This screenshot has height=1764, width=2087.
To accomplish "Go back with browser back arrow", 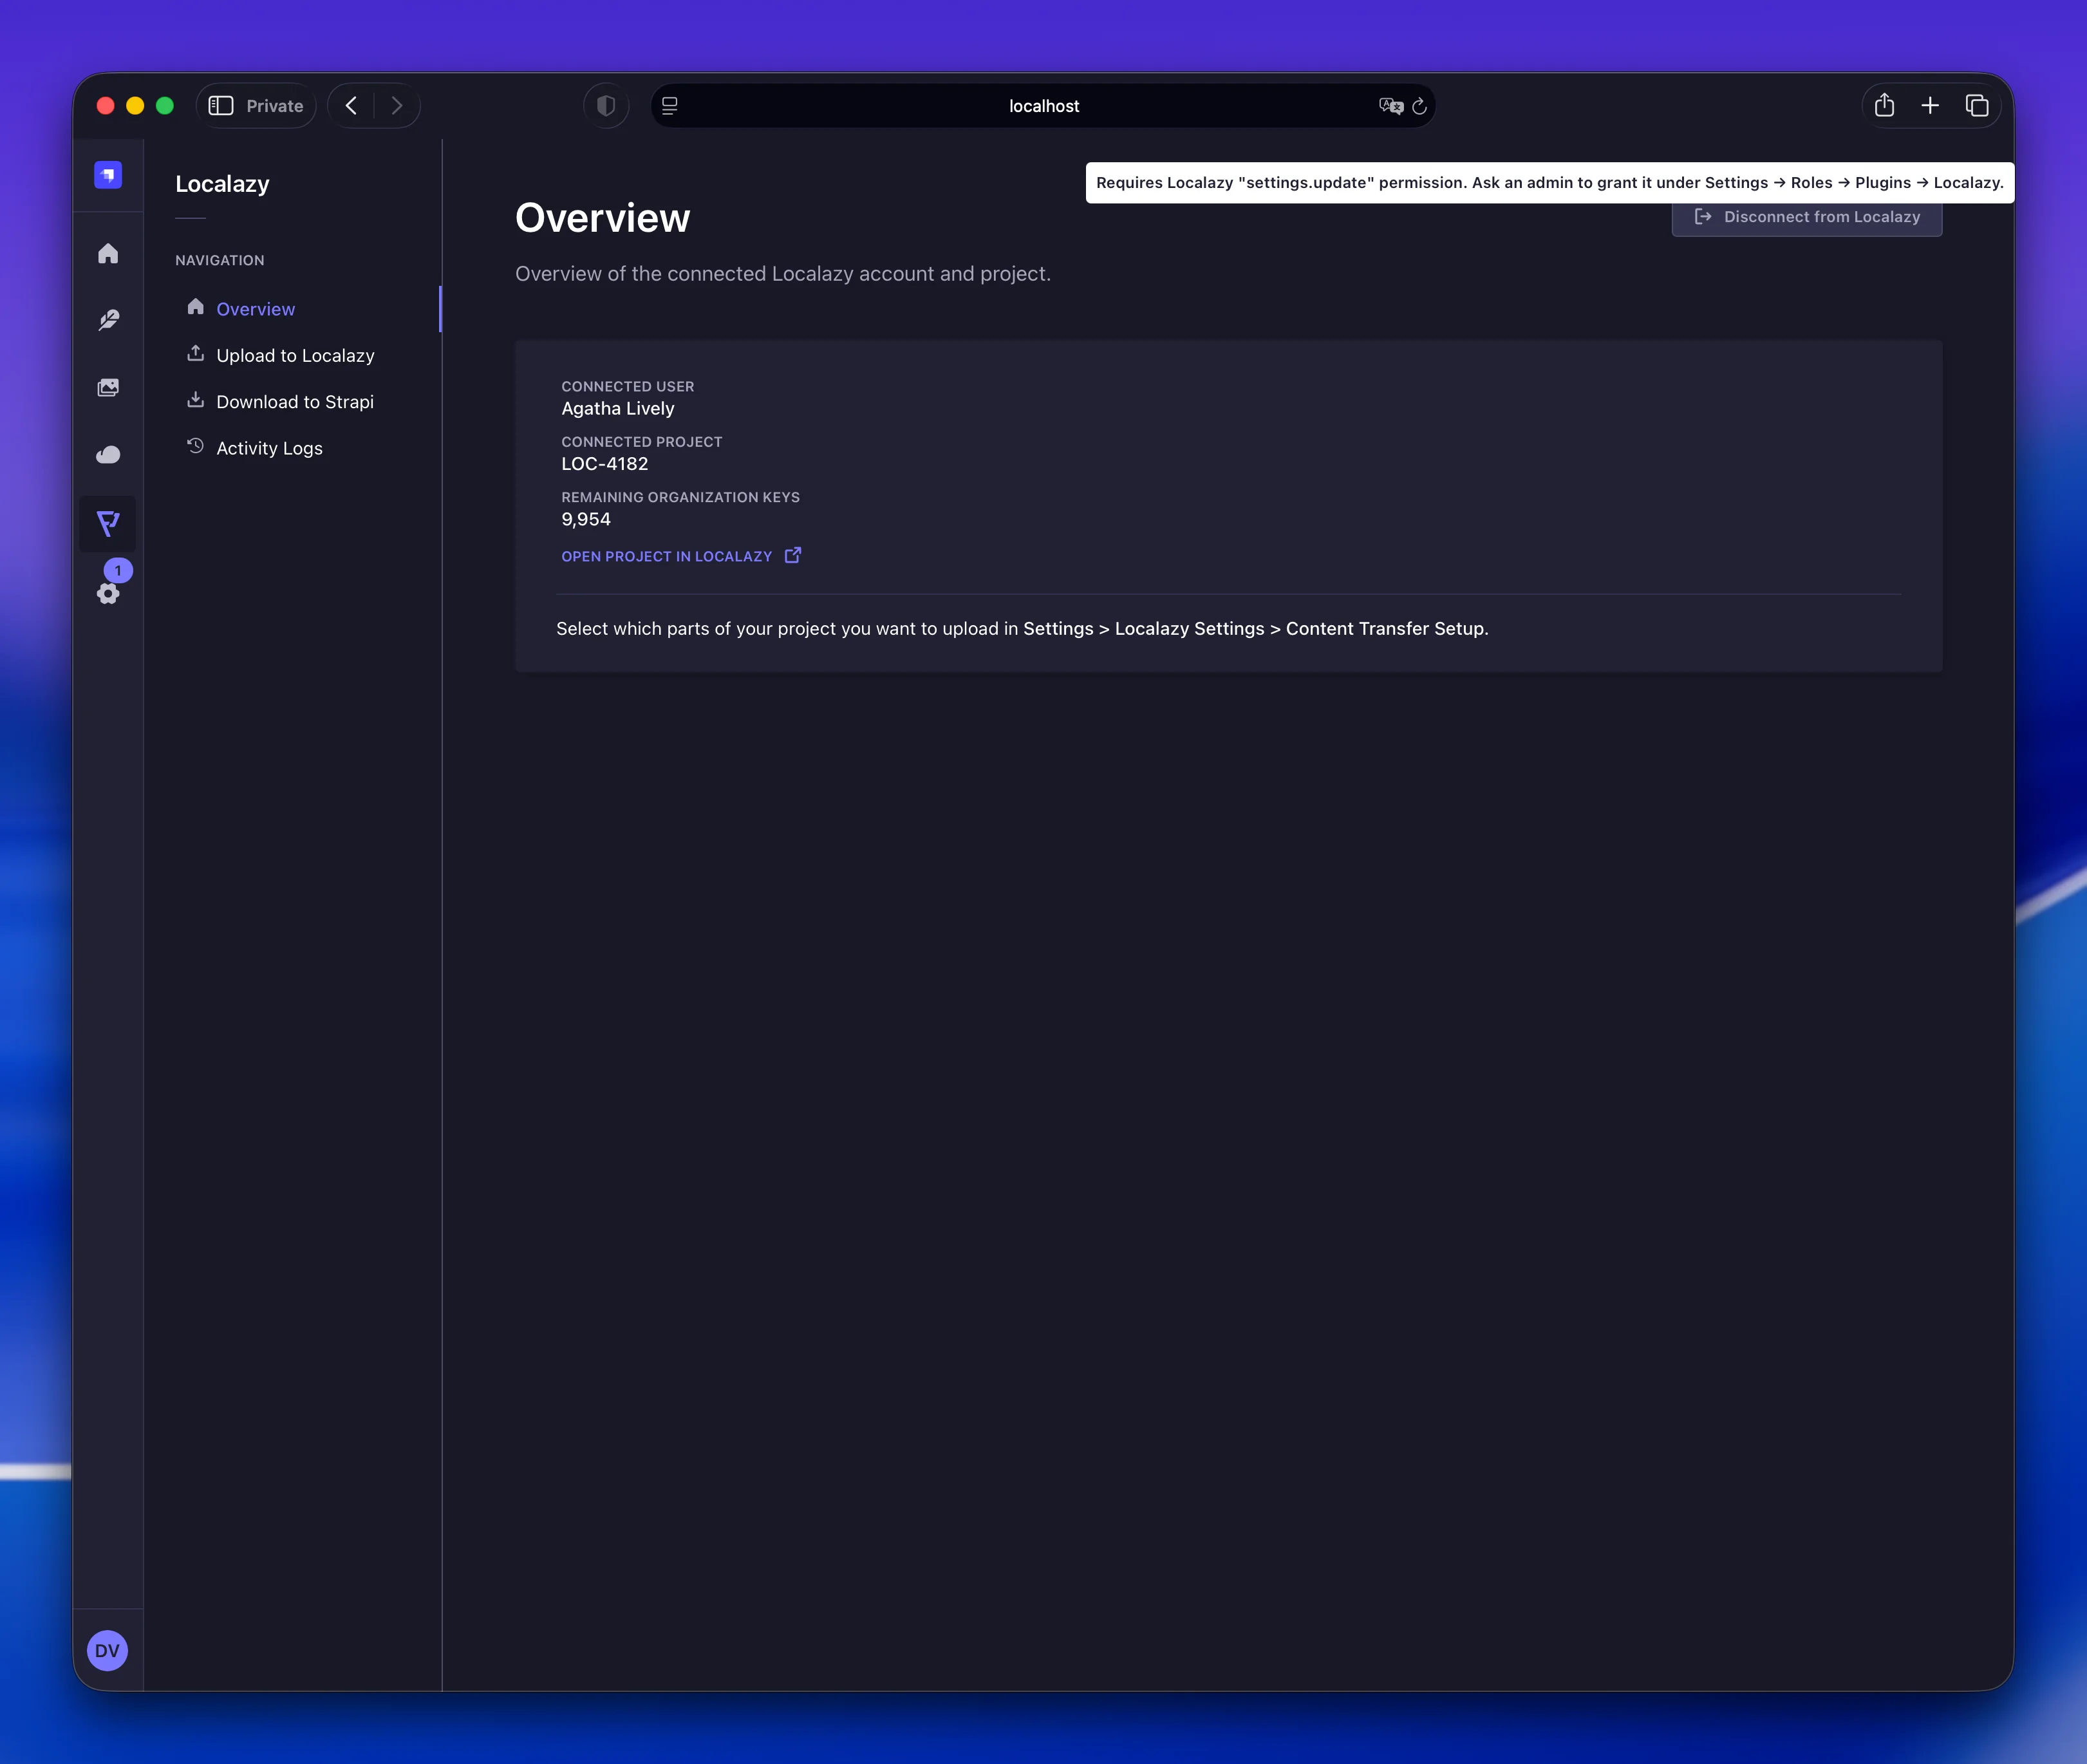I will click(x=351, y=106).
